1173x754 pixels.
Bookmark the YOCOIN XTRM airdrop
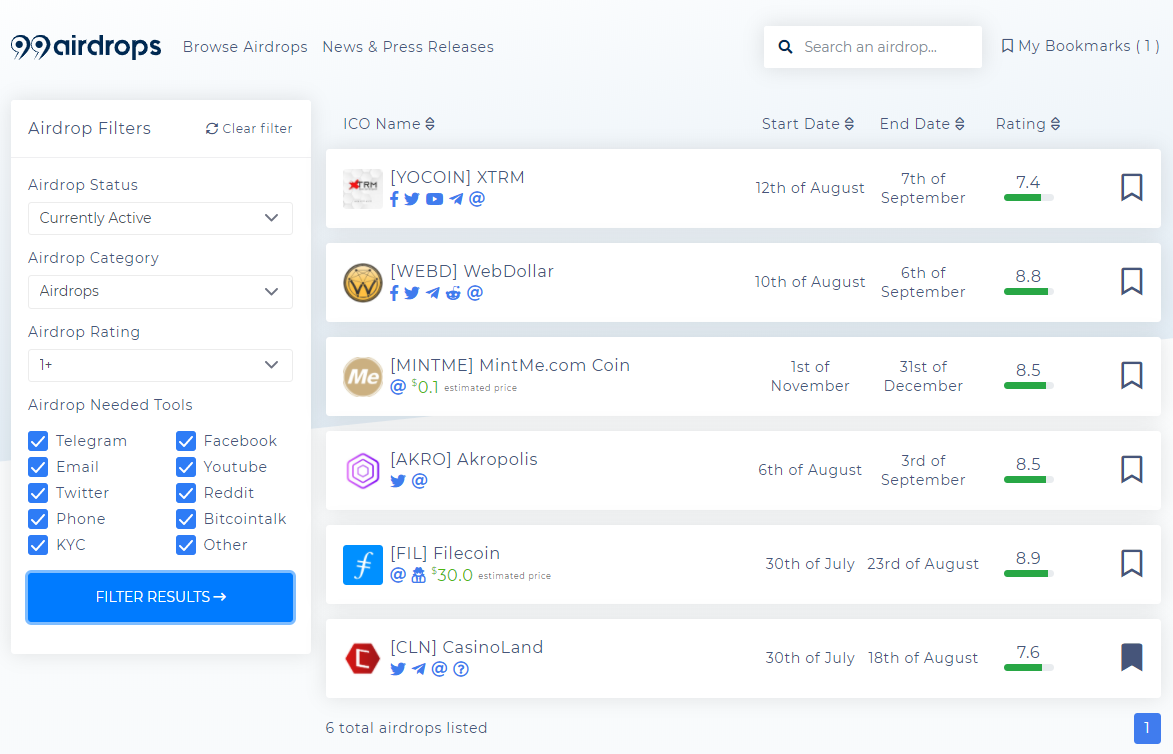point(1131,188)
